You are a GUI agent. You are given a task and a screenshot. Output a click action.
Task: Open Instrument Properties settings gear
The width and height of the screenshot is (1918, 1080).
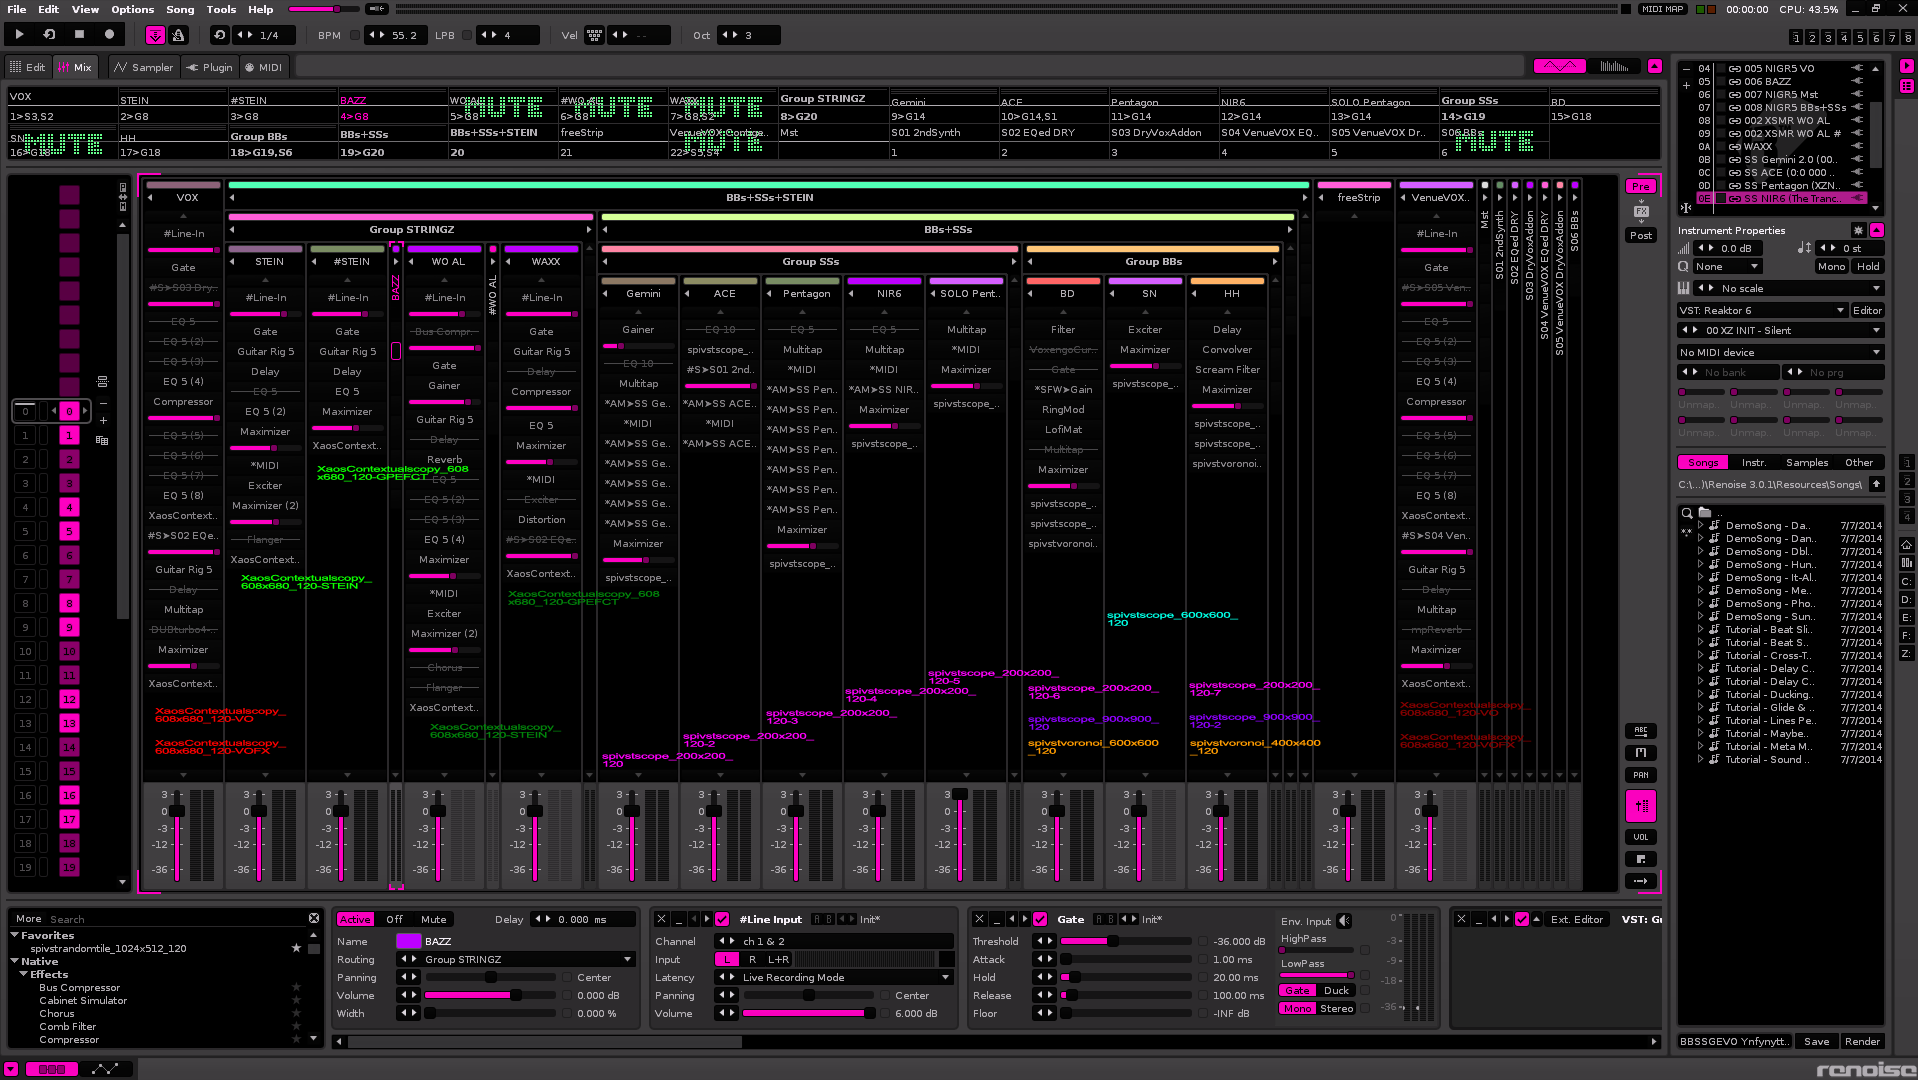pos(1858,230)
